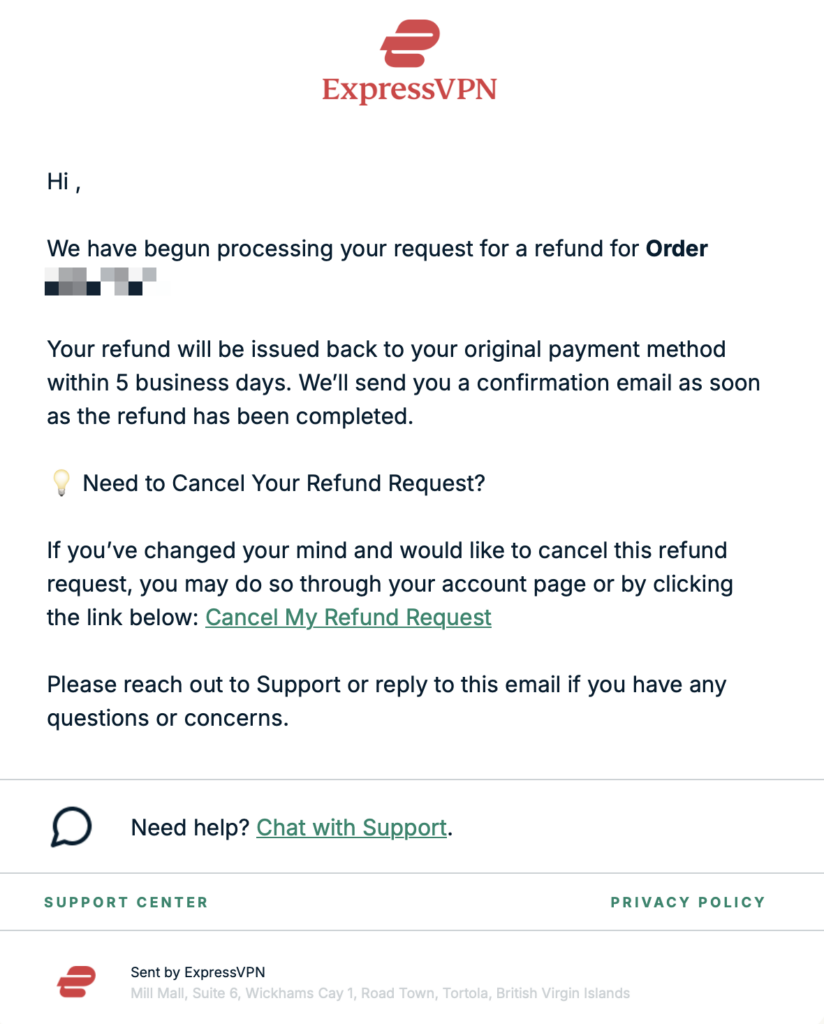Click the "within 5 business days" paragraph
This screenshot has width=824, height=1024.
(400, 384)
